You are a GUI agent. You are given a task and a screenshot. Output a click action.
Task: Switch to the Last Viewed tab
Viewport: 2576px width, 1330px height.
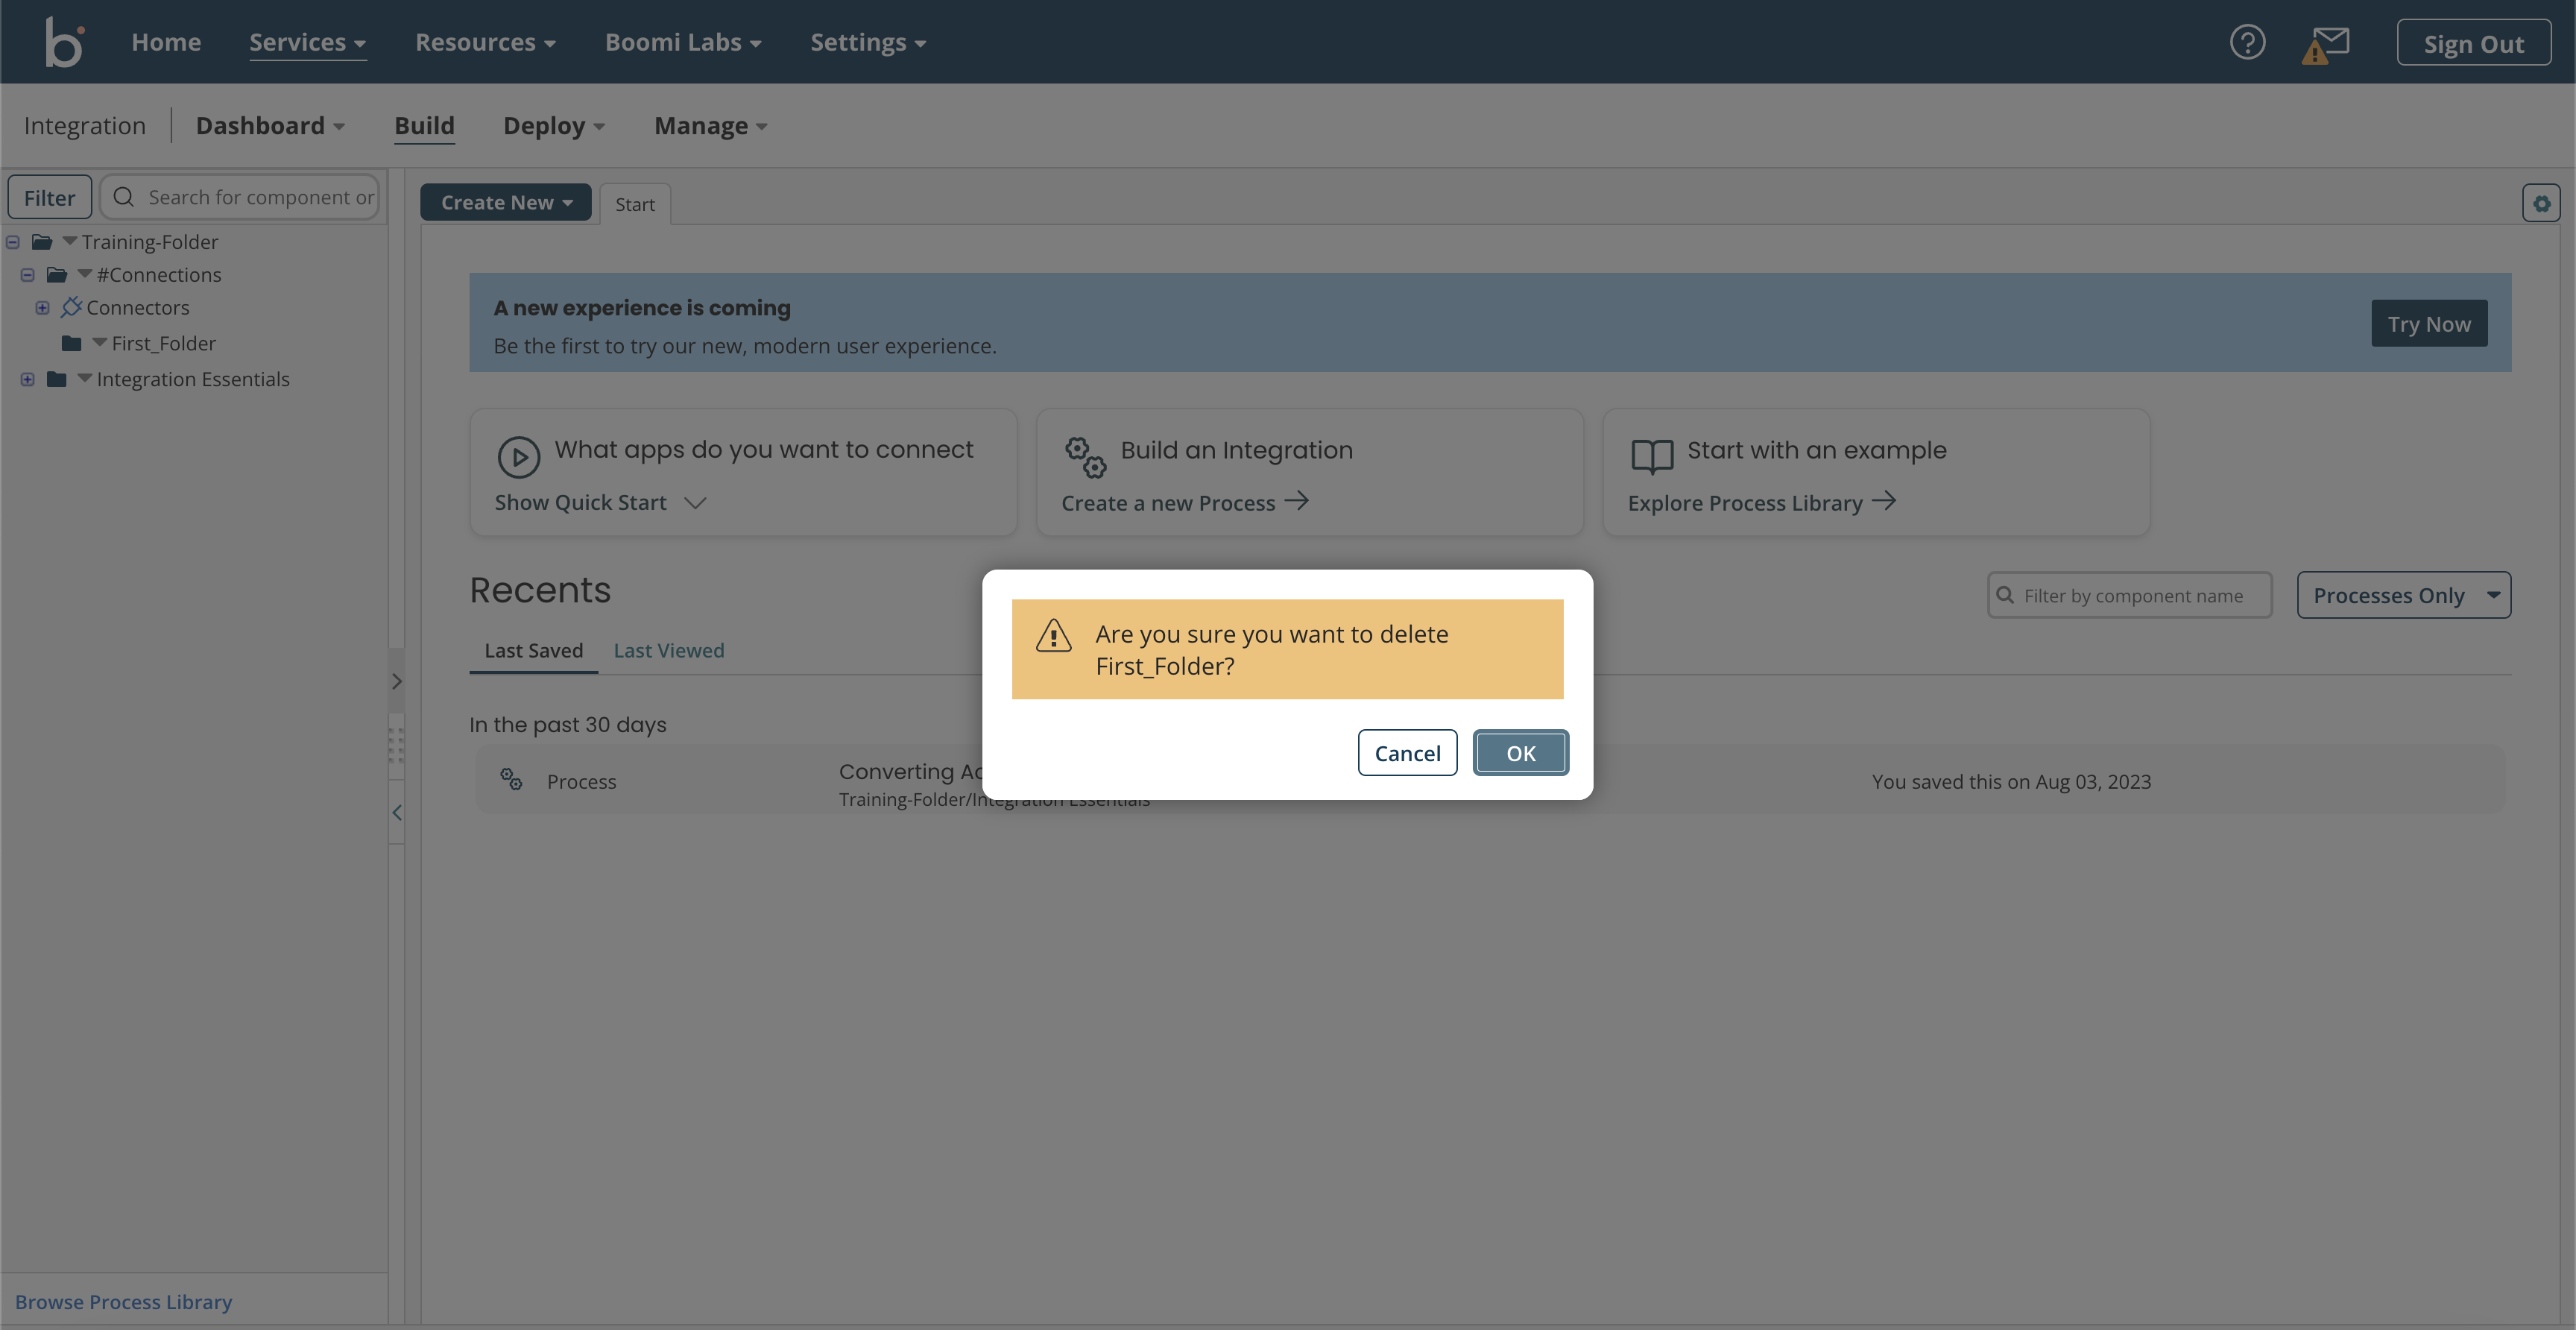click(668, 649)
